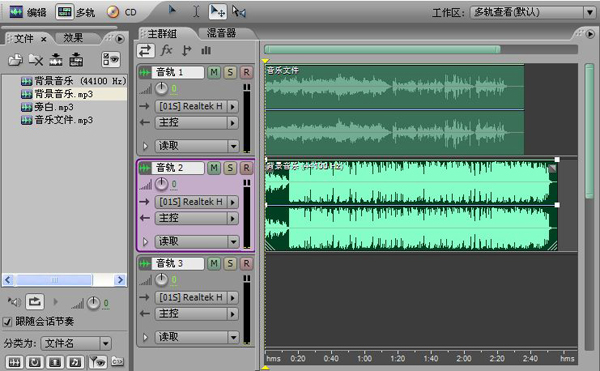The image size is (600, 371).
Task: Select 音乐文件.mp3 in file list
Action: [57, 120]
